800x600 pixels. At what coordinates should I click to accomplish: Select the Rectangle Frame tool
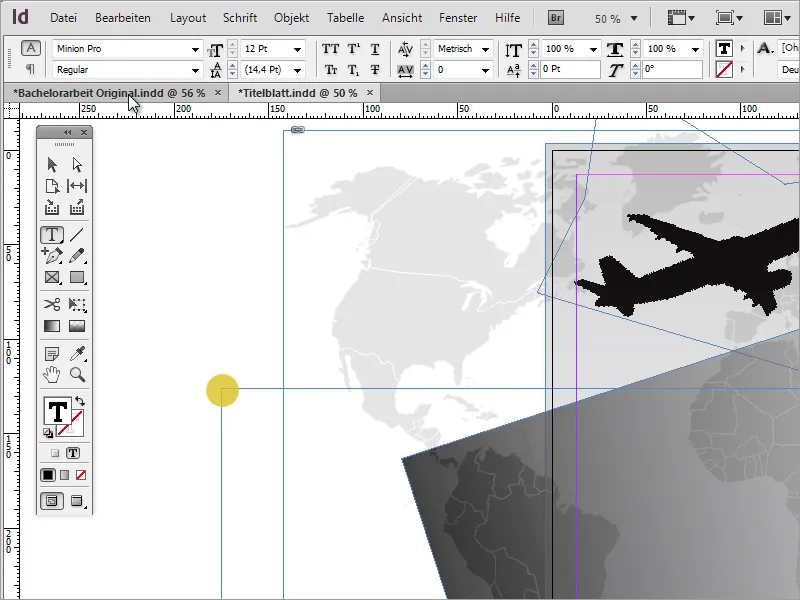click(x=52, y=277)
